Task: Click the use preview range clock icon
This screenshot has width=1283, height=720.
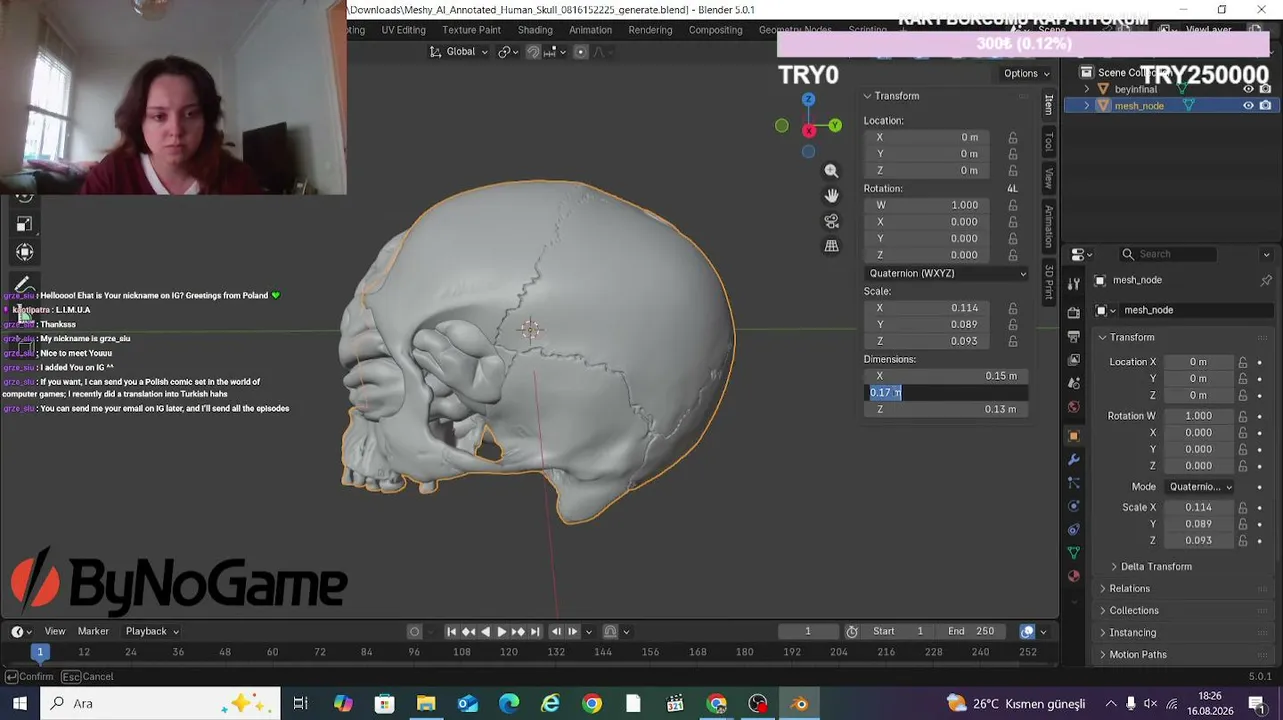Action: point(852,632)
